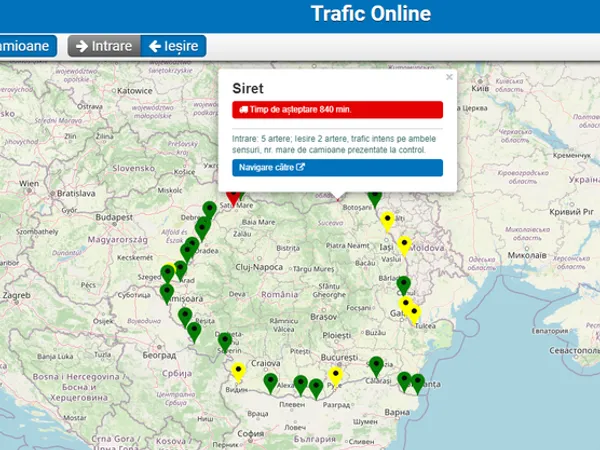Click the red map marker near Satu Mare
This screenshot has width=600, height=450.
tap(233, 194)
